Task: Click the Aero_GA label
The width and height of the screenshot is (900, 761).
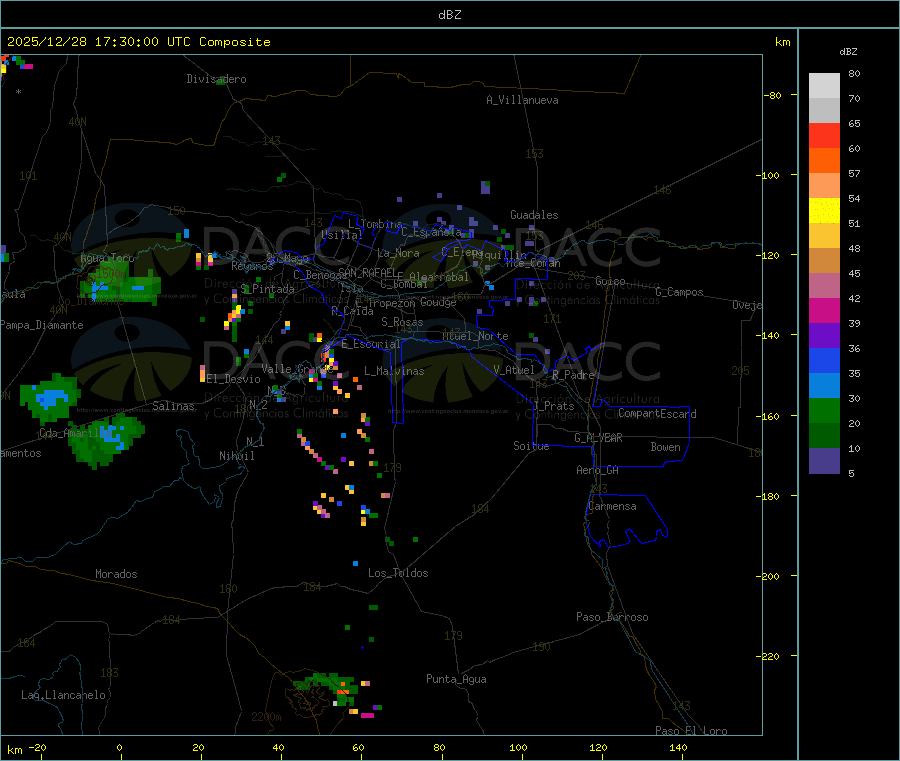Action: coord(598,470)
